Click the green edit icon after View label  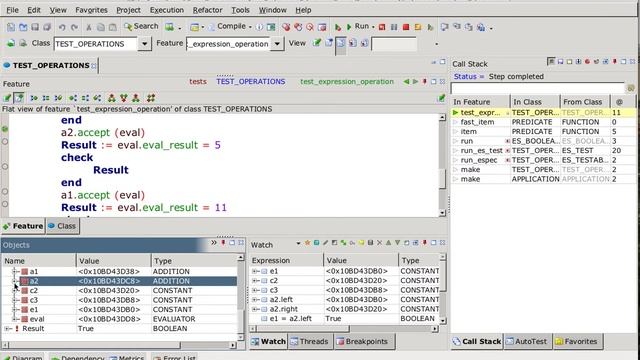click(317, 42)
